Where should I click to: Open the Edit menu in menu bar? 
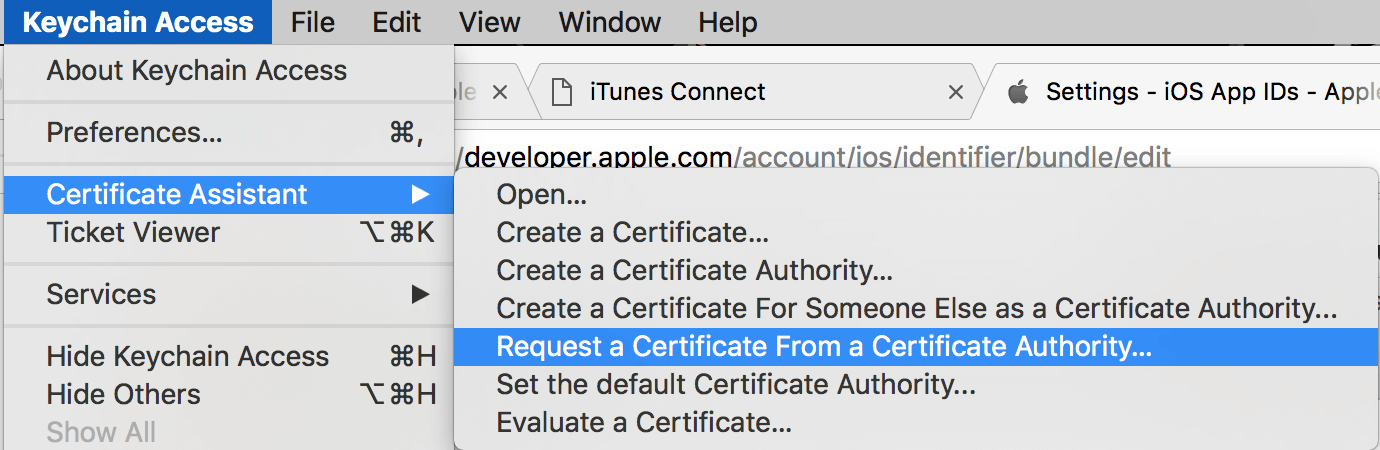click(397, 22)
